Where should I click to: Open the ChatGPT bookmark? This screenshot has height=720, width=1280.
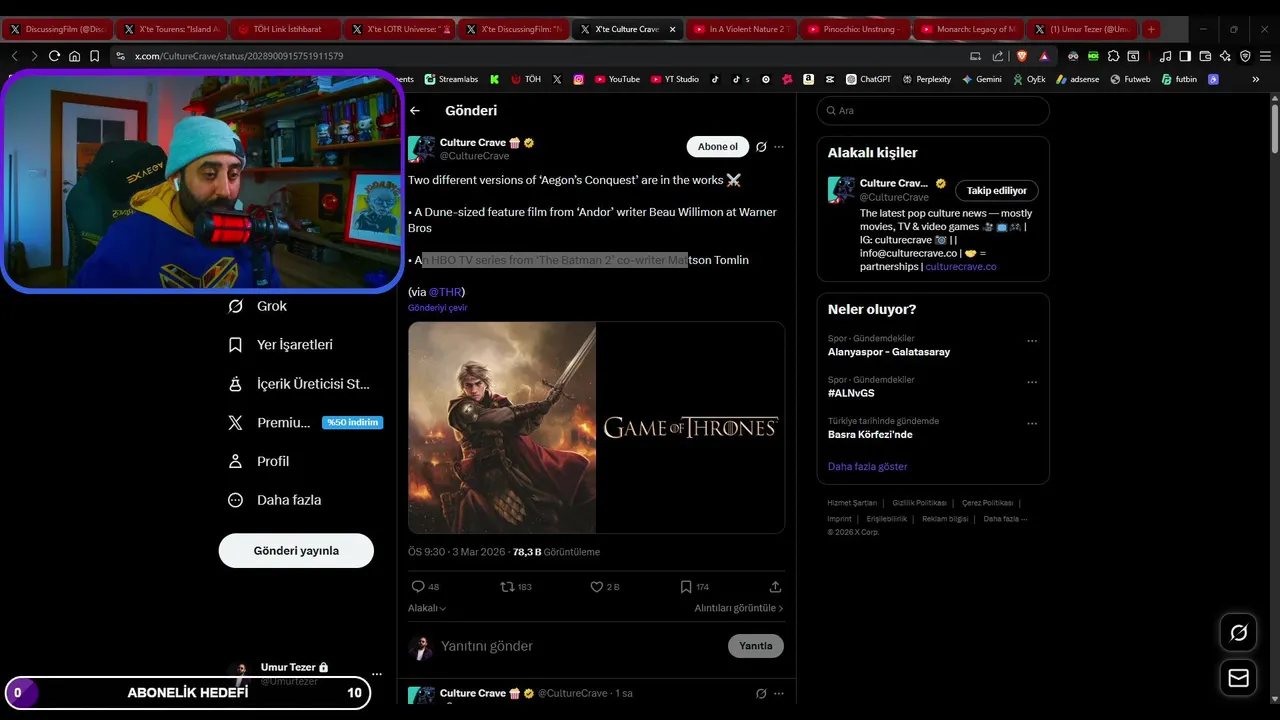[868, 79]
